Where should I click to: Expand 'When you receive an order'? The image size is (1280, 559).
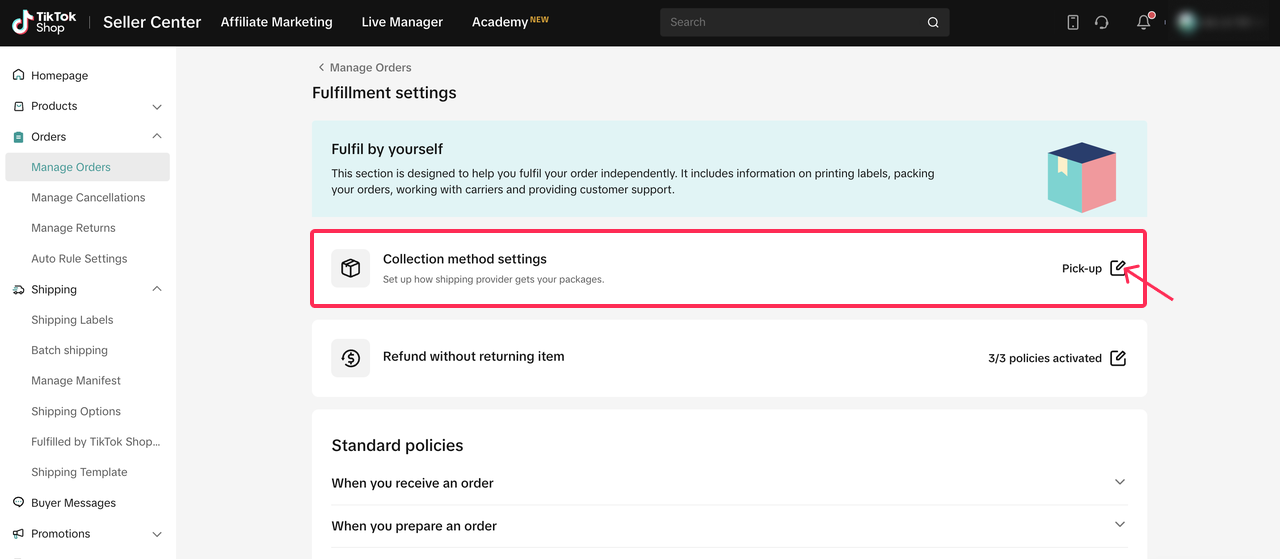click(x=1119, y=483)
